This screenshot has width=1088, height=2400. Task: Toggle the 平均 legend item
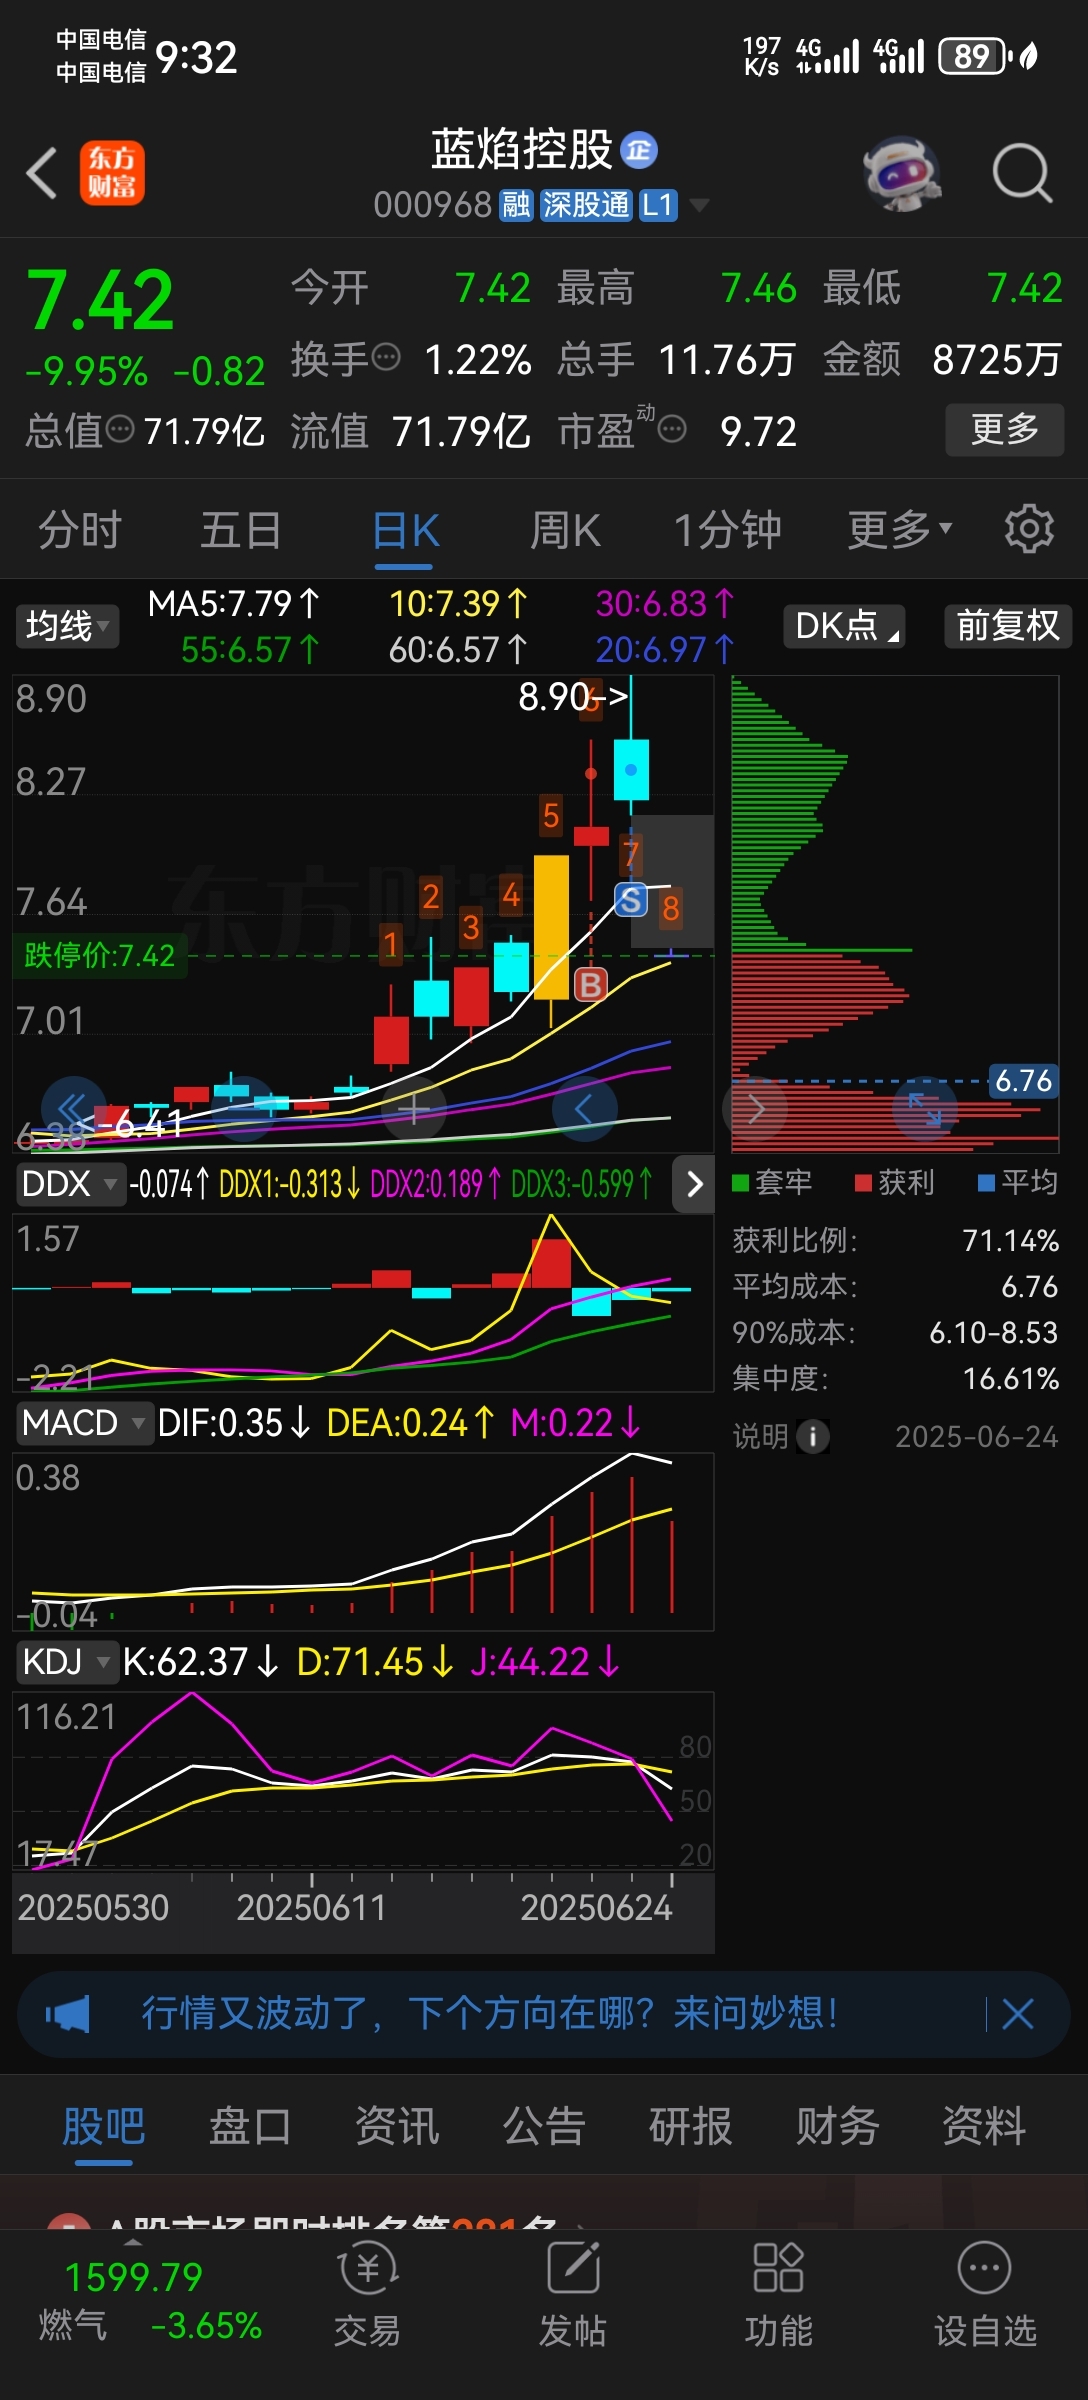[x=1018, y=1182]
